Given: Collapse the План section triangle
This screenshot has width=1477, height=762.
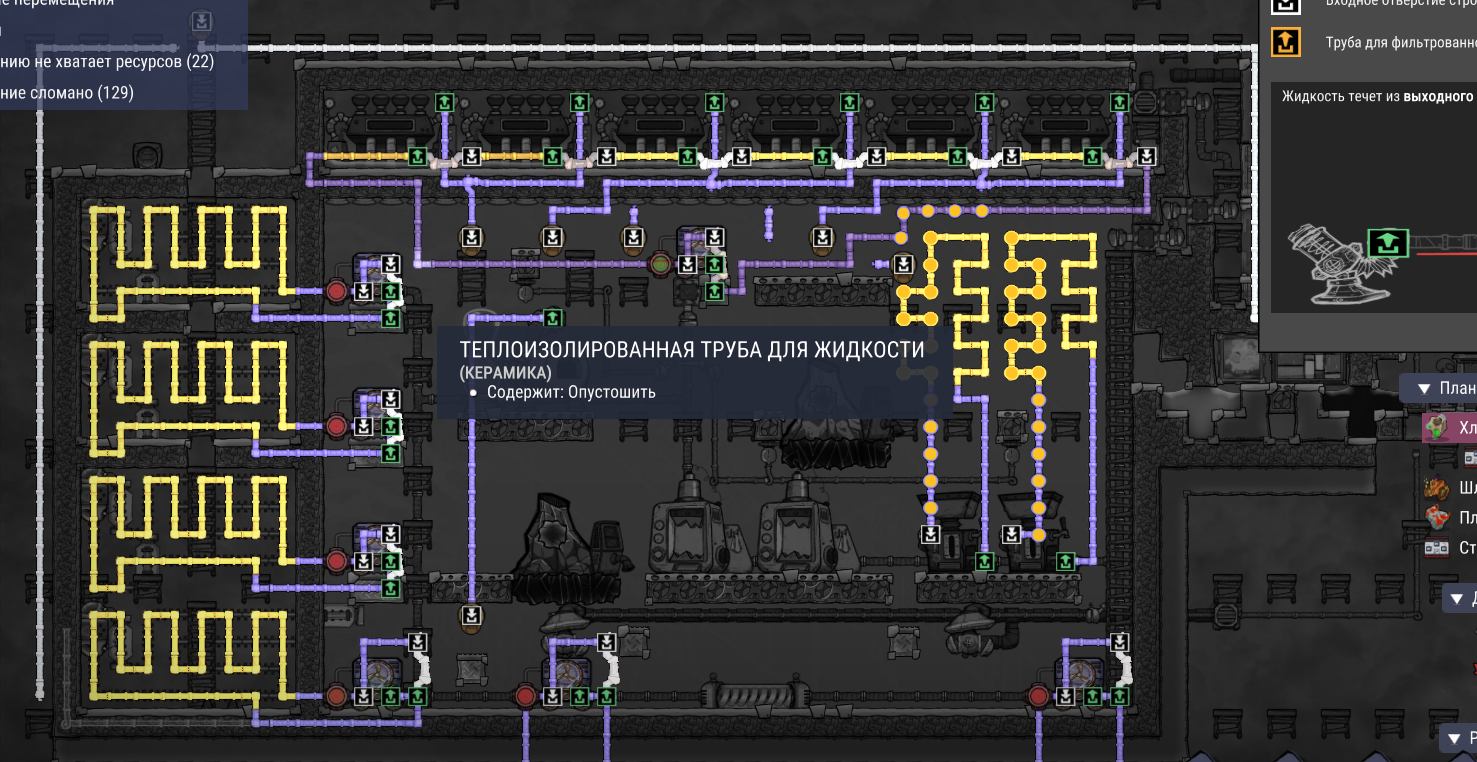Looking at the screenshot, I should click(x=1422, y=388).
